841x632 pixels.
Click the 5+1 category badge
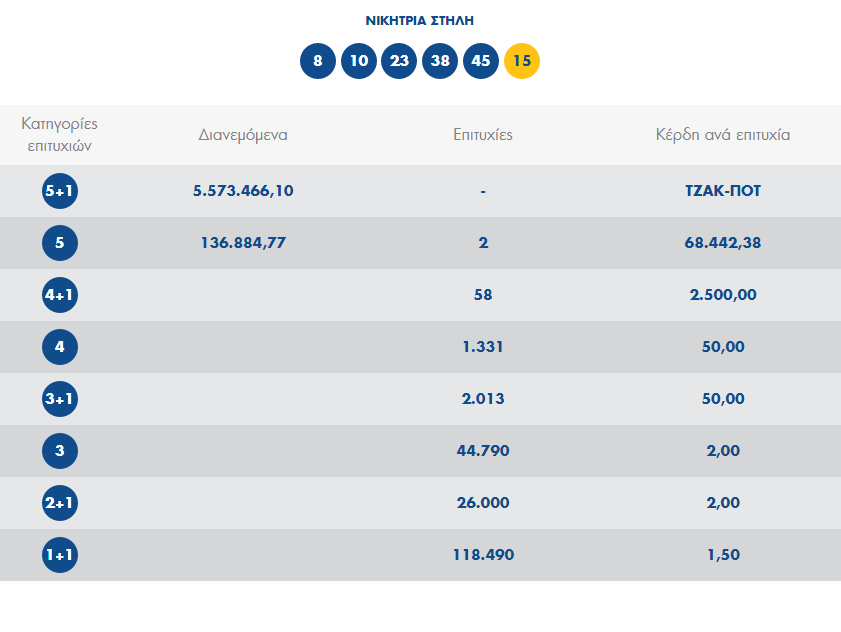point(60,191)
